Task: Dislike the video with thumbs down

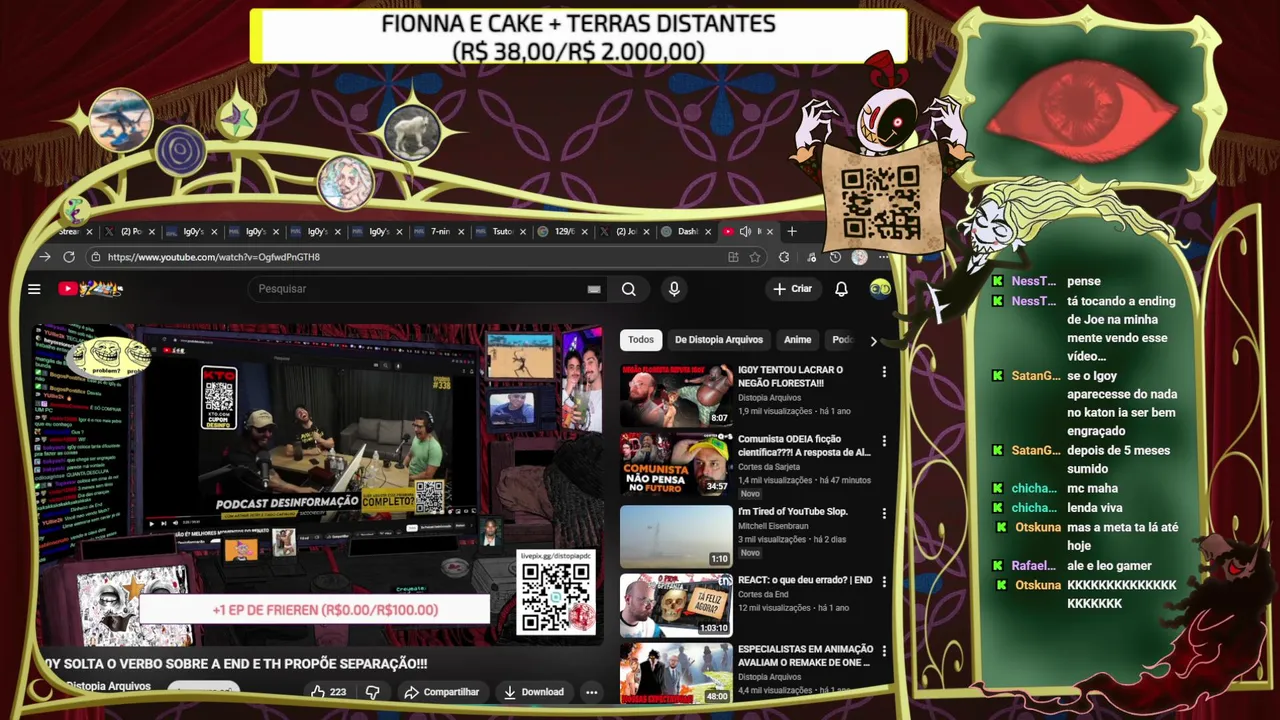Action: [373, 692]
